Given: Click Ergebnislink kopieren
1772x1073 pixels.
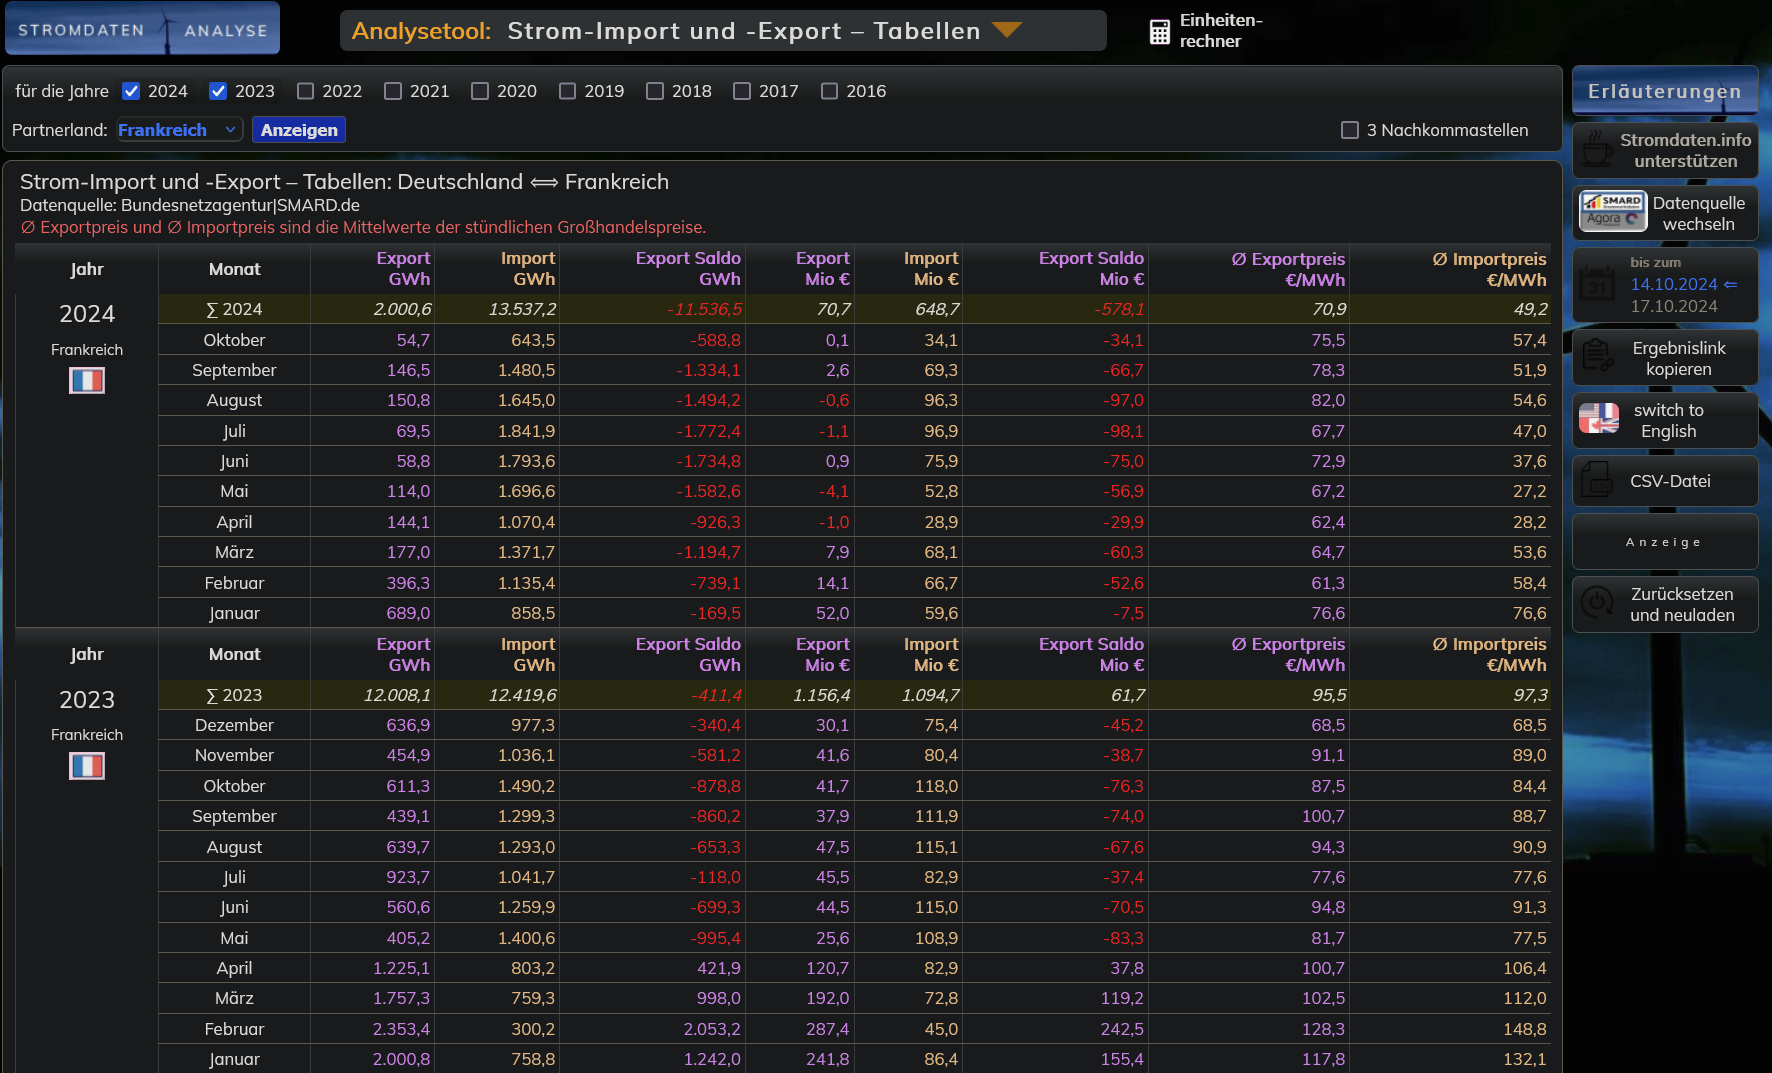Looking at the screenshot, I should point(1665,358).
